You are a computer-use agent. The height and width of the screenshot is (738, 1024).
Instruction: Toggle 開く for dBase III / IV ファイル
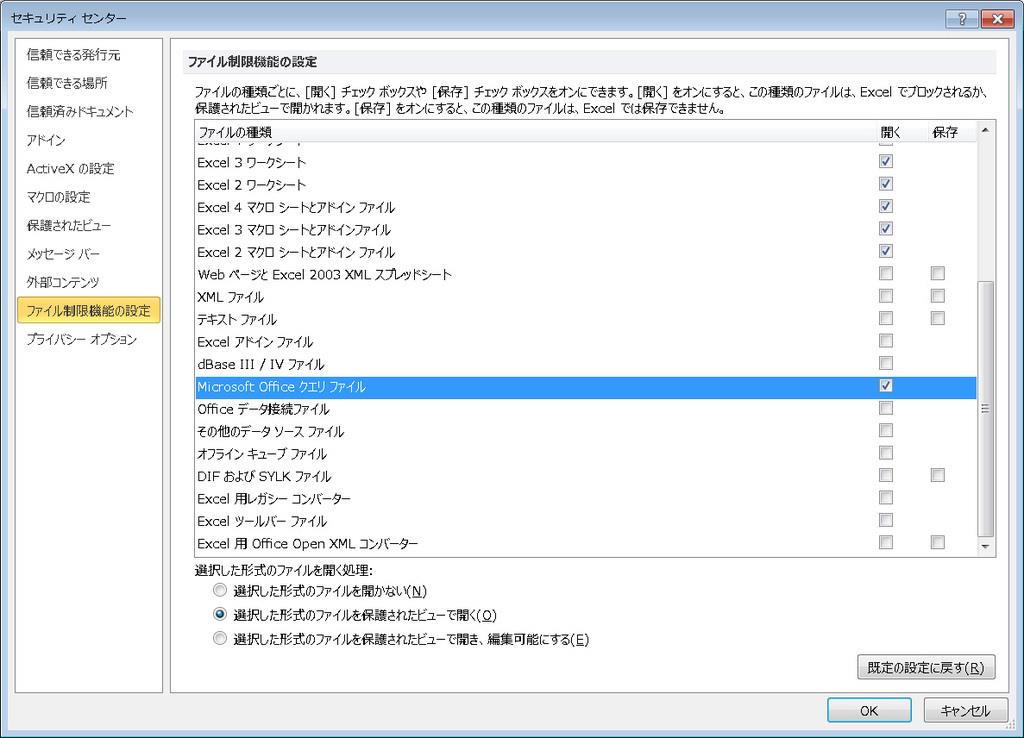885,364
